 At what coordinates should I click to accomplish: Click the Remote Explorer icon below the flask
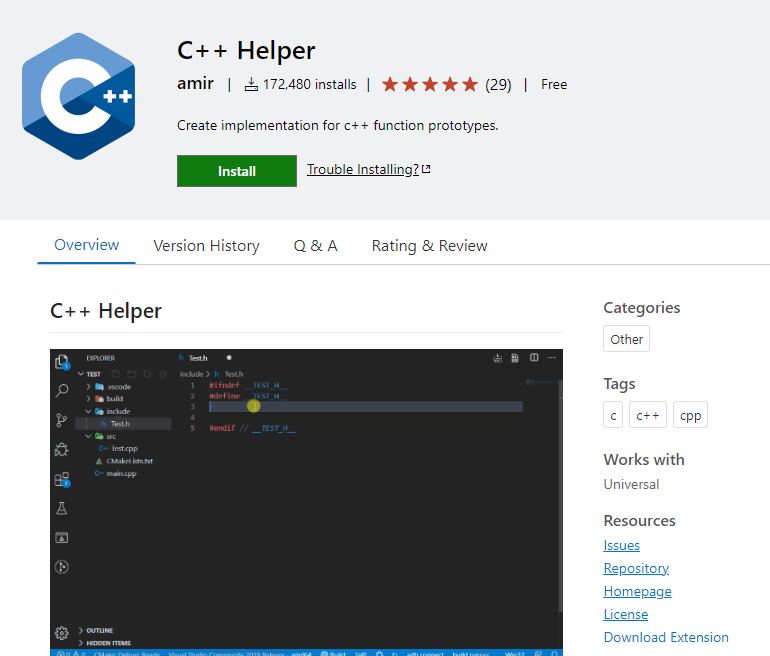[x=61, y=538]
